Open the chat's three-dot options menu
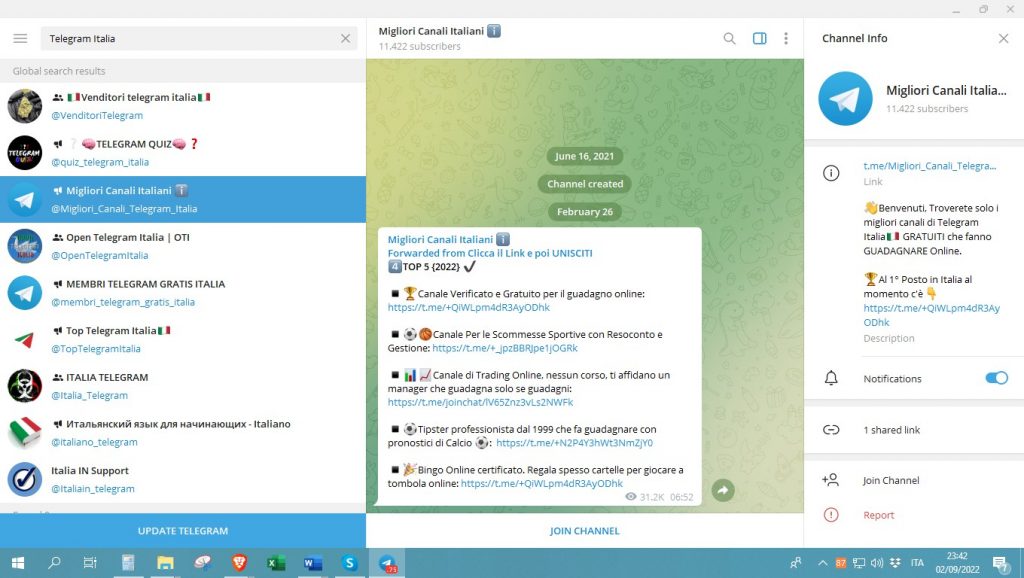 [787, 38]
